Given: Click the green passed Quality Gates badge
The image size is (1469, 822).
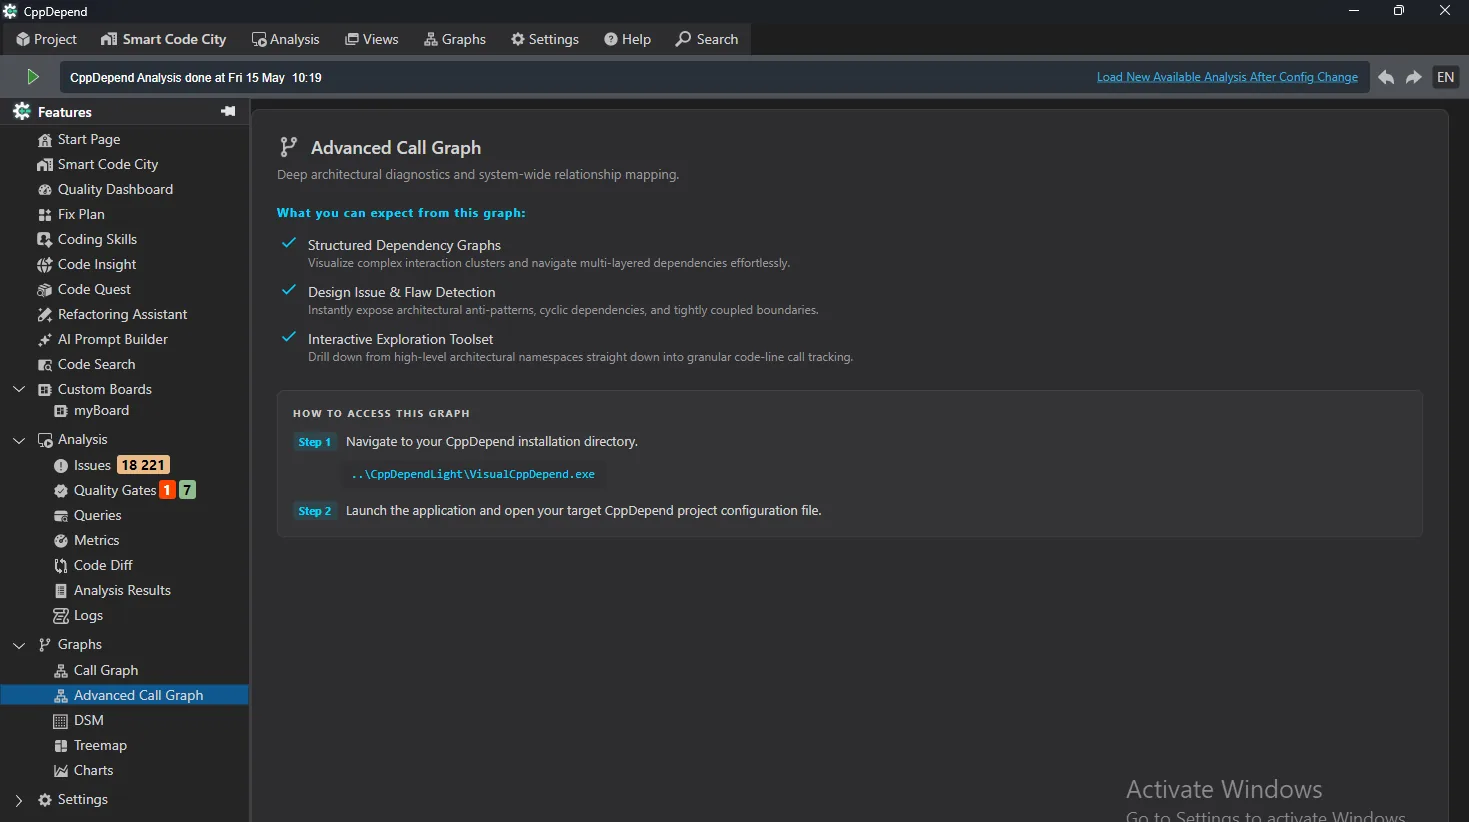Looking at the screenshot, I should click(x=187, y=490).
